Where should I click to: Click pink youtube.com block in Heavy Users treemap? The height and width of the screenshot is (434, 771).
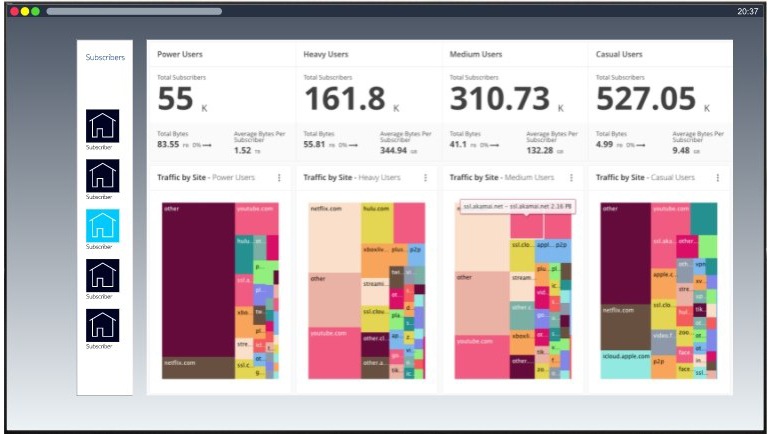334,353
